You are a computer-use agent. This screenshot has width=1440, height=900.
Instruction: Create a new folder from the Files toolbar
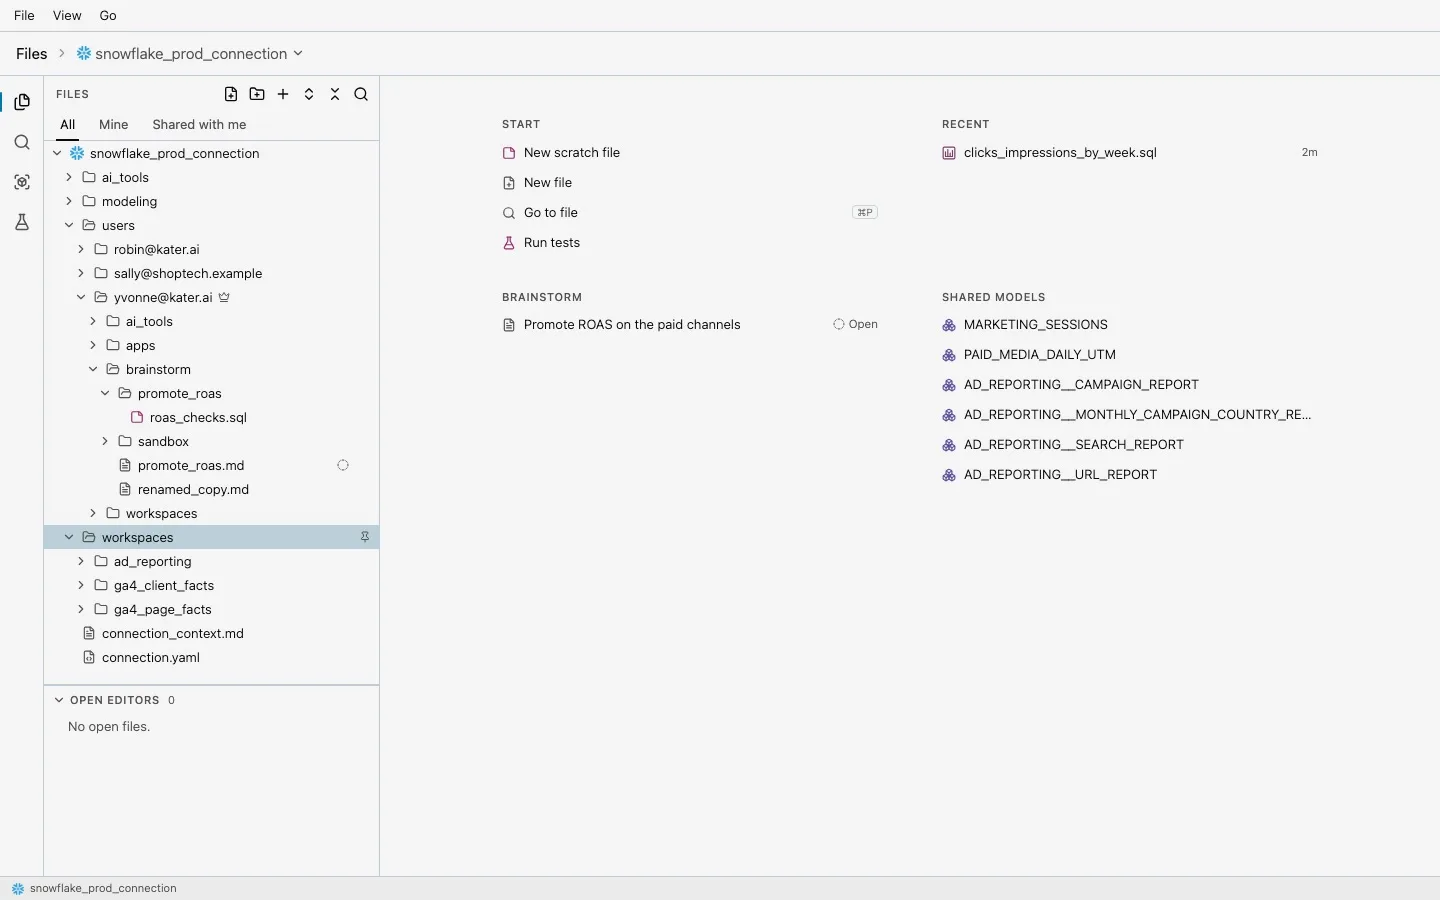pos(257,94)
